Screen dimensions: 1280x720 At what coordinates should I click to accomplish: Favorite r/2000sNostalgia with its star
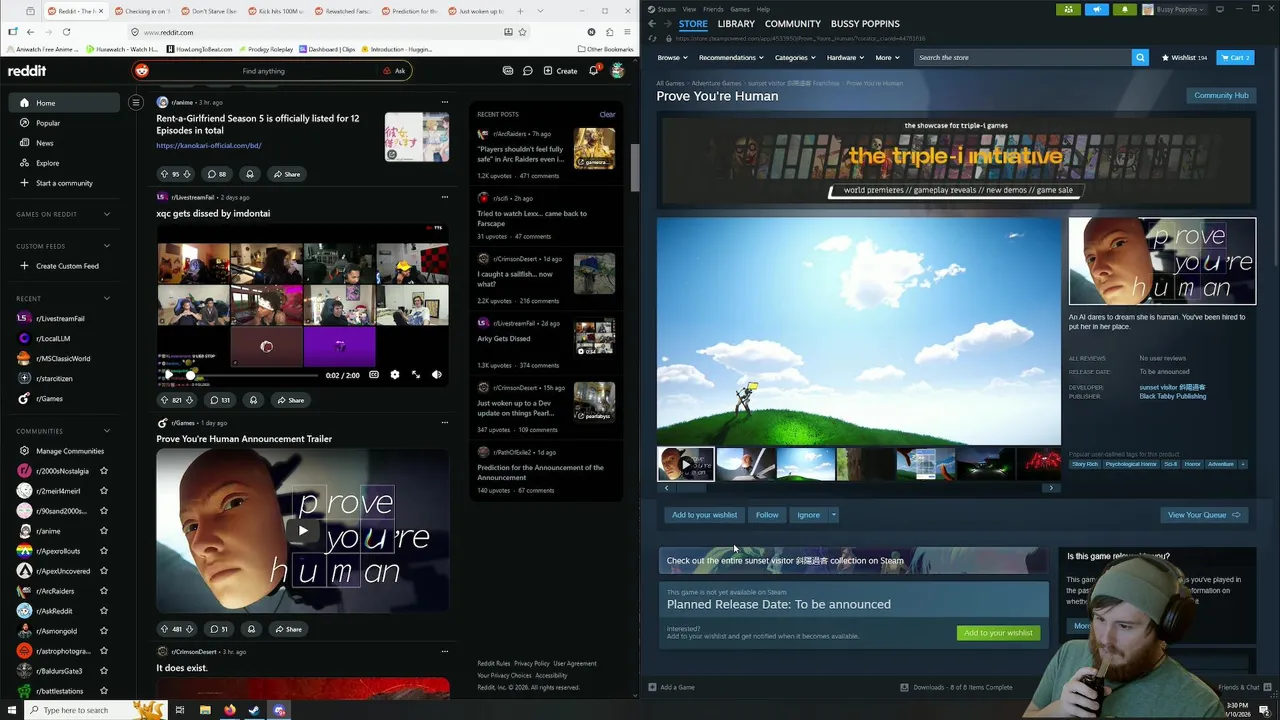[104, 471]
